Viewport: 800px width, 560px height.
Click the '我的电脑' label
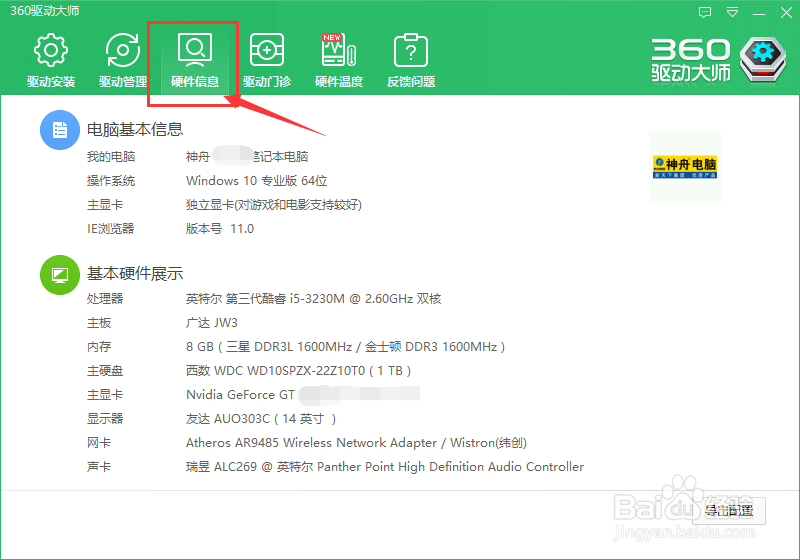point(111,157)
